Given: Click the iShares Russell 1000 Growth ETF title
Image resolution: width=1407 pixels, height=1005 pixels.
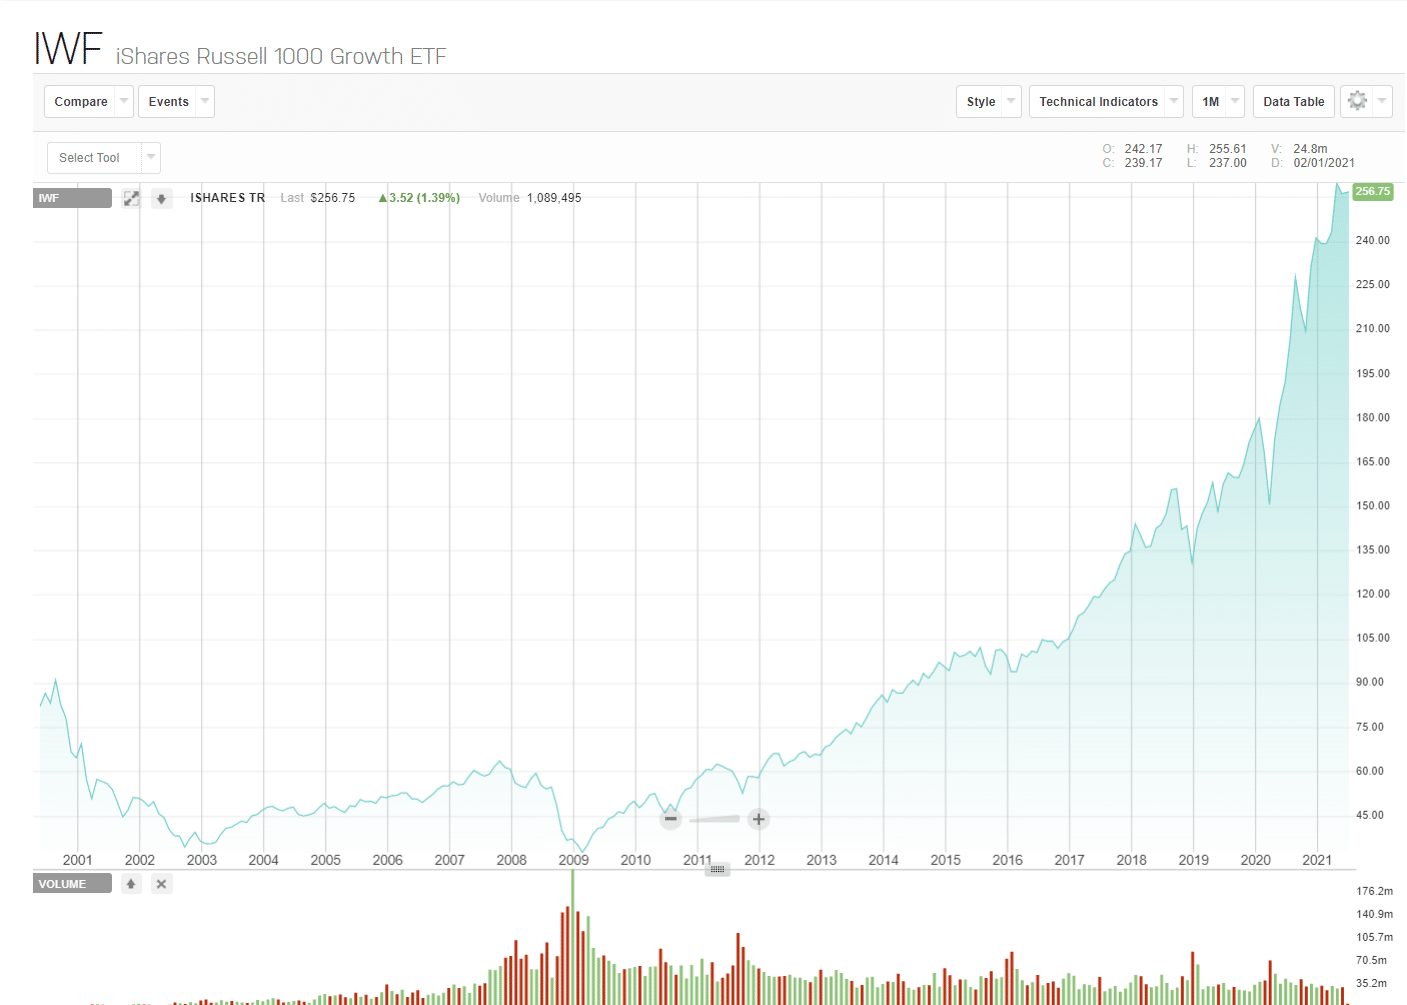Looking at the screenshot, I should (x=281, y=56).
